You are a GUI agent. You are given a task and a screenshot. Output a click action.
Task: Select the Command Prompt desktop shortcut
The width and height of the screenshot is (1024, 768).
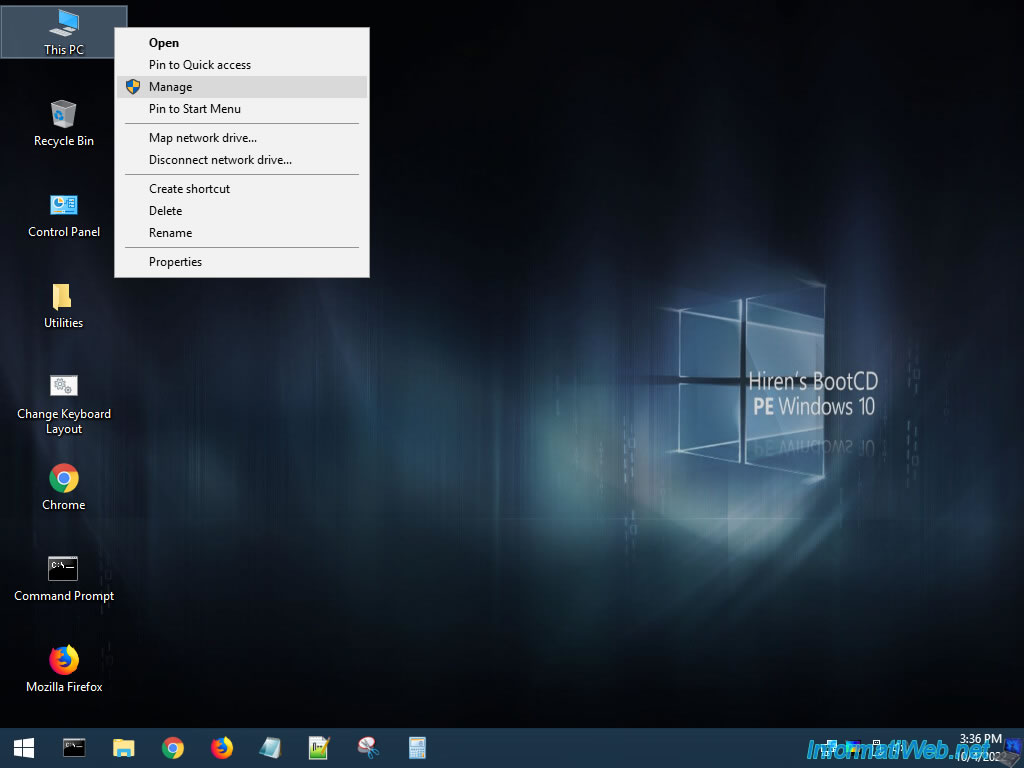point(64,579)
